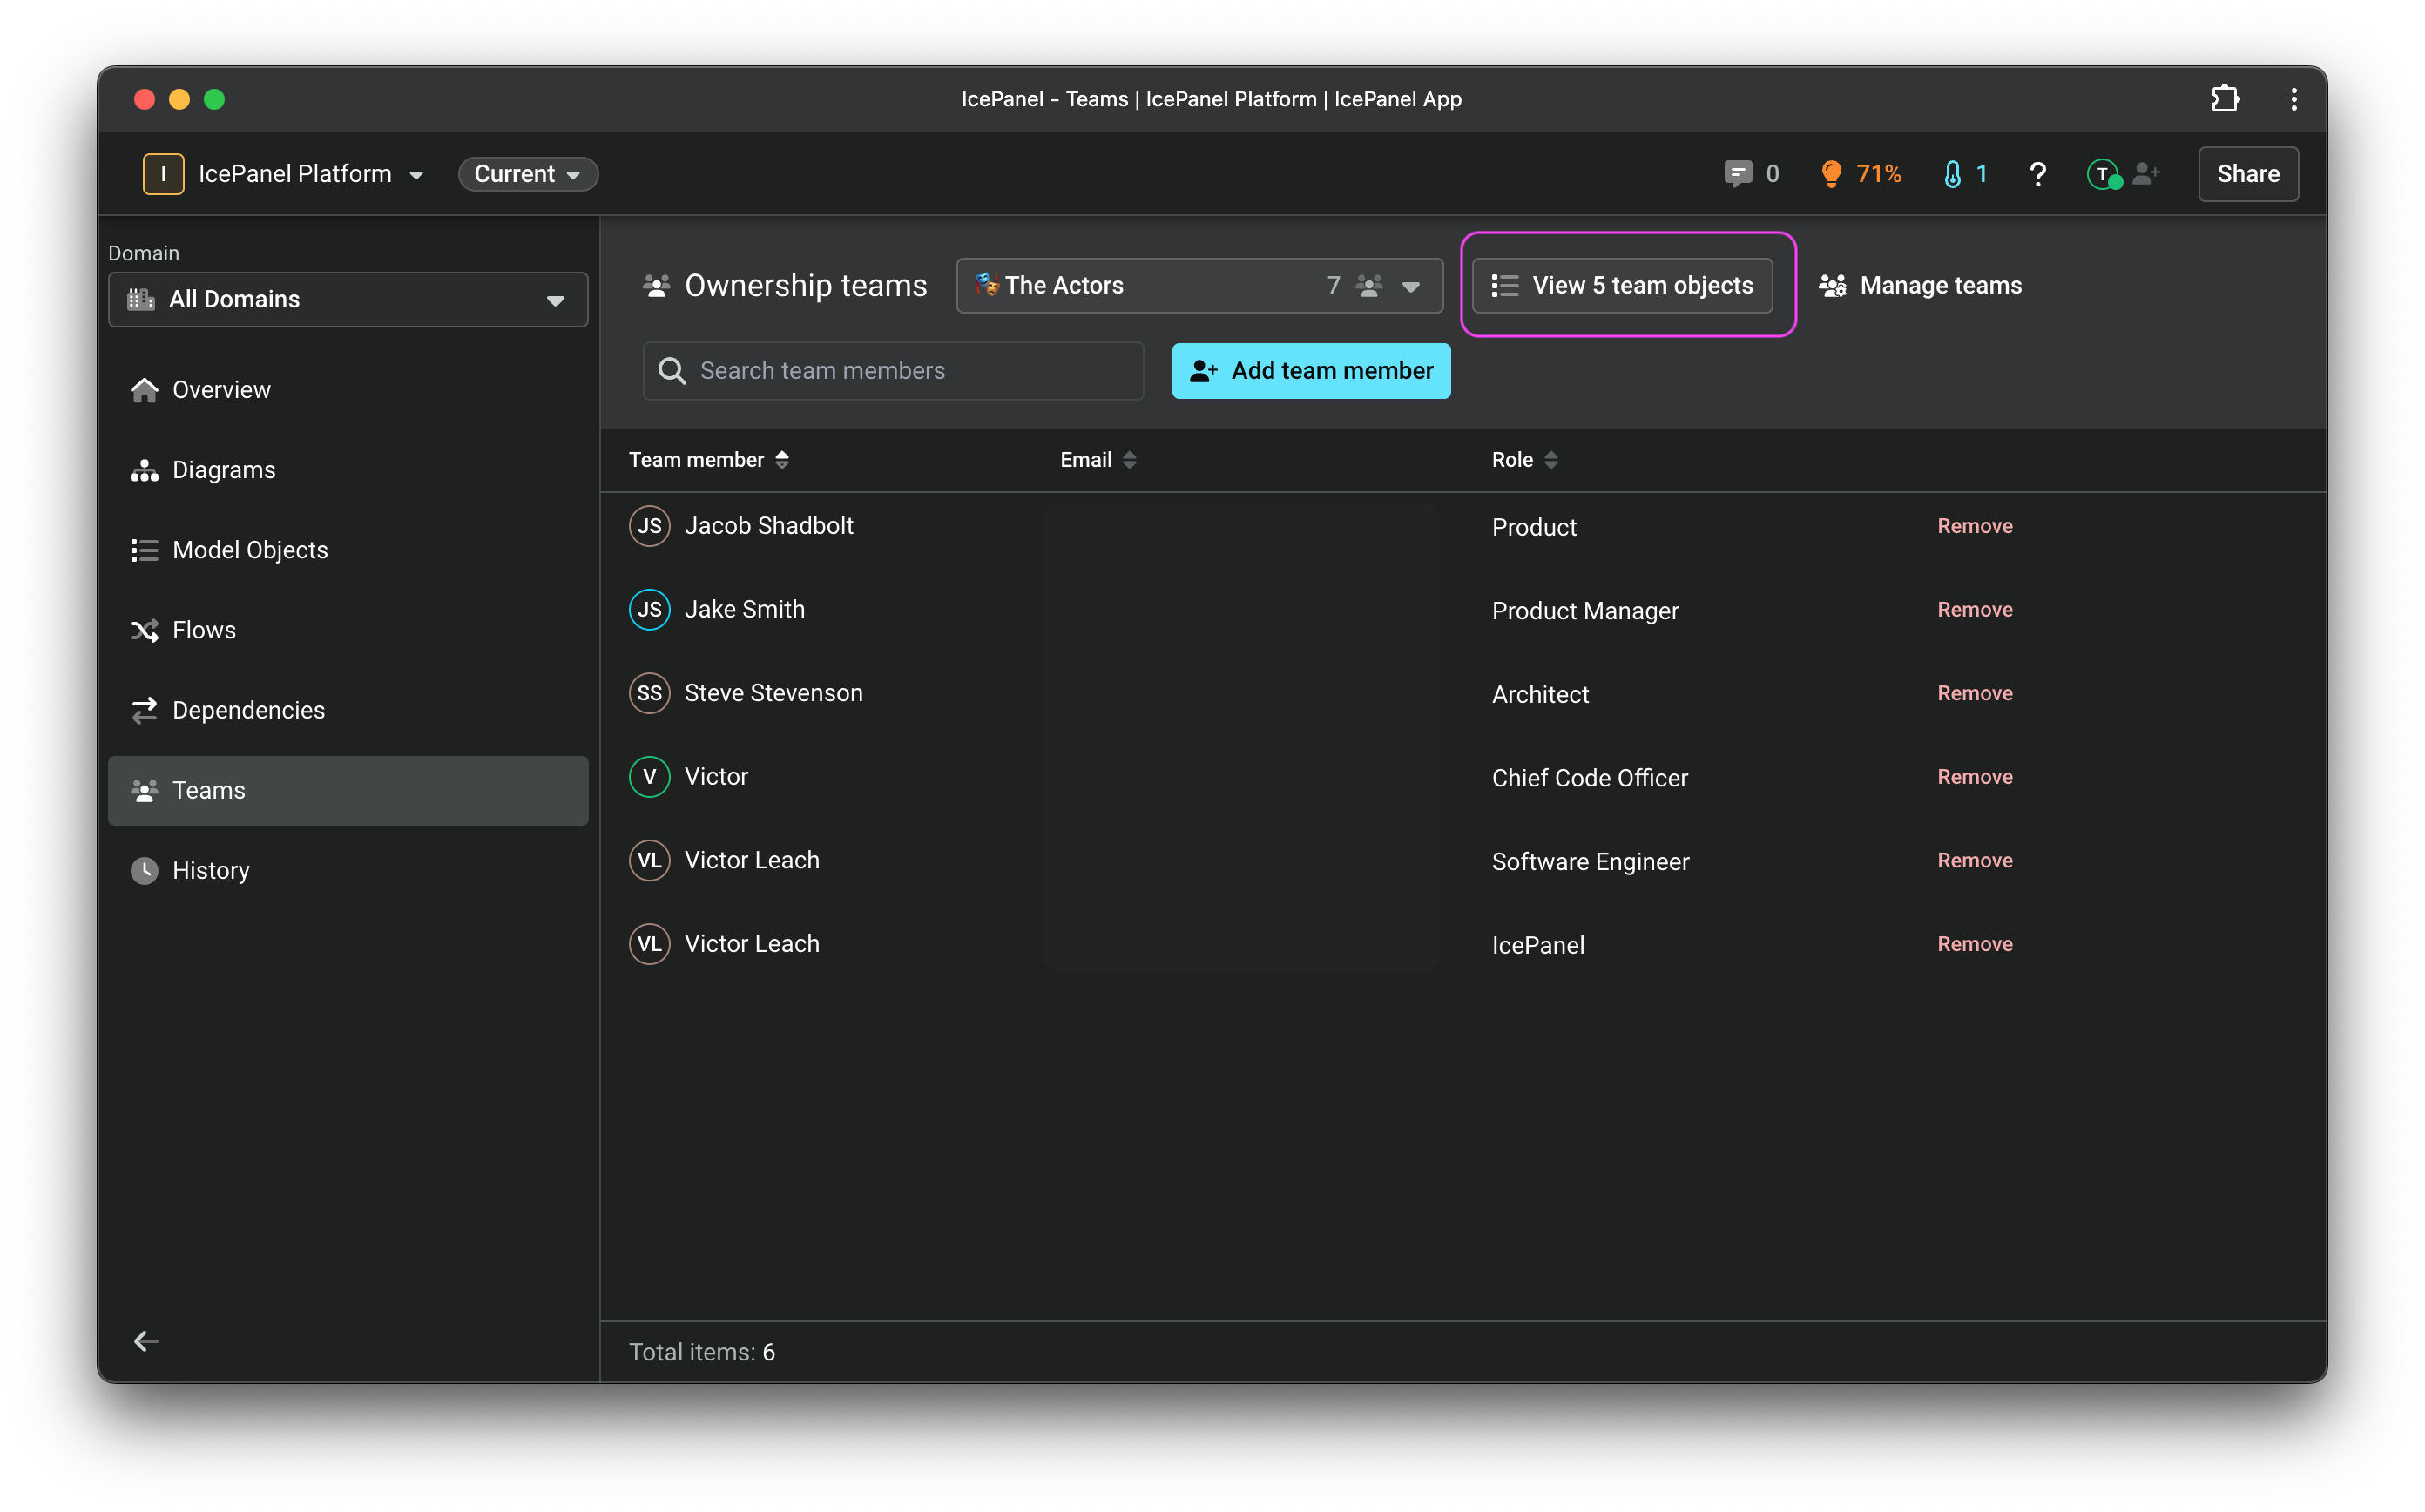Go to Model Objects in sidebar
The height and width of the screenshot is (1512, 2425).
pos(250,550)
